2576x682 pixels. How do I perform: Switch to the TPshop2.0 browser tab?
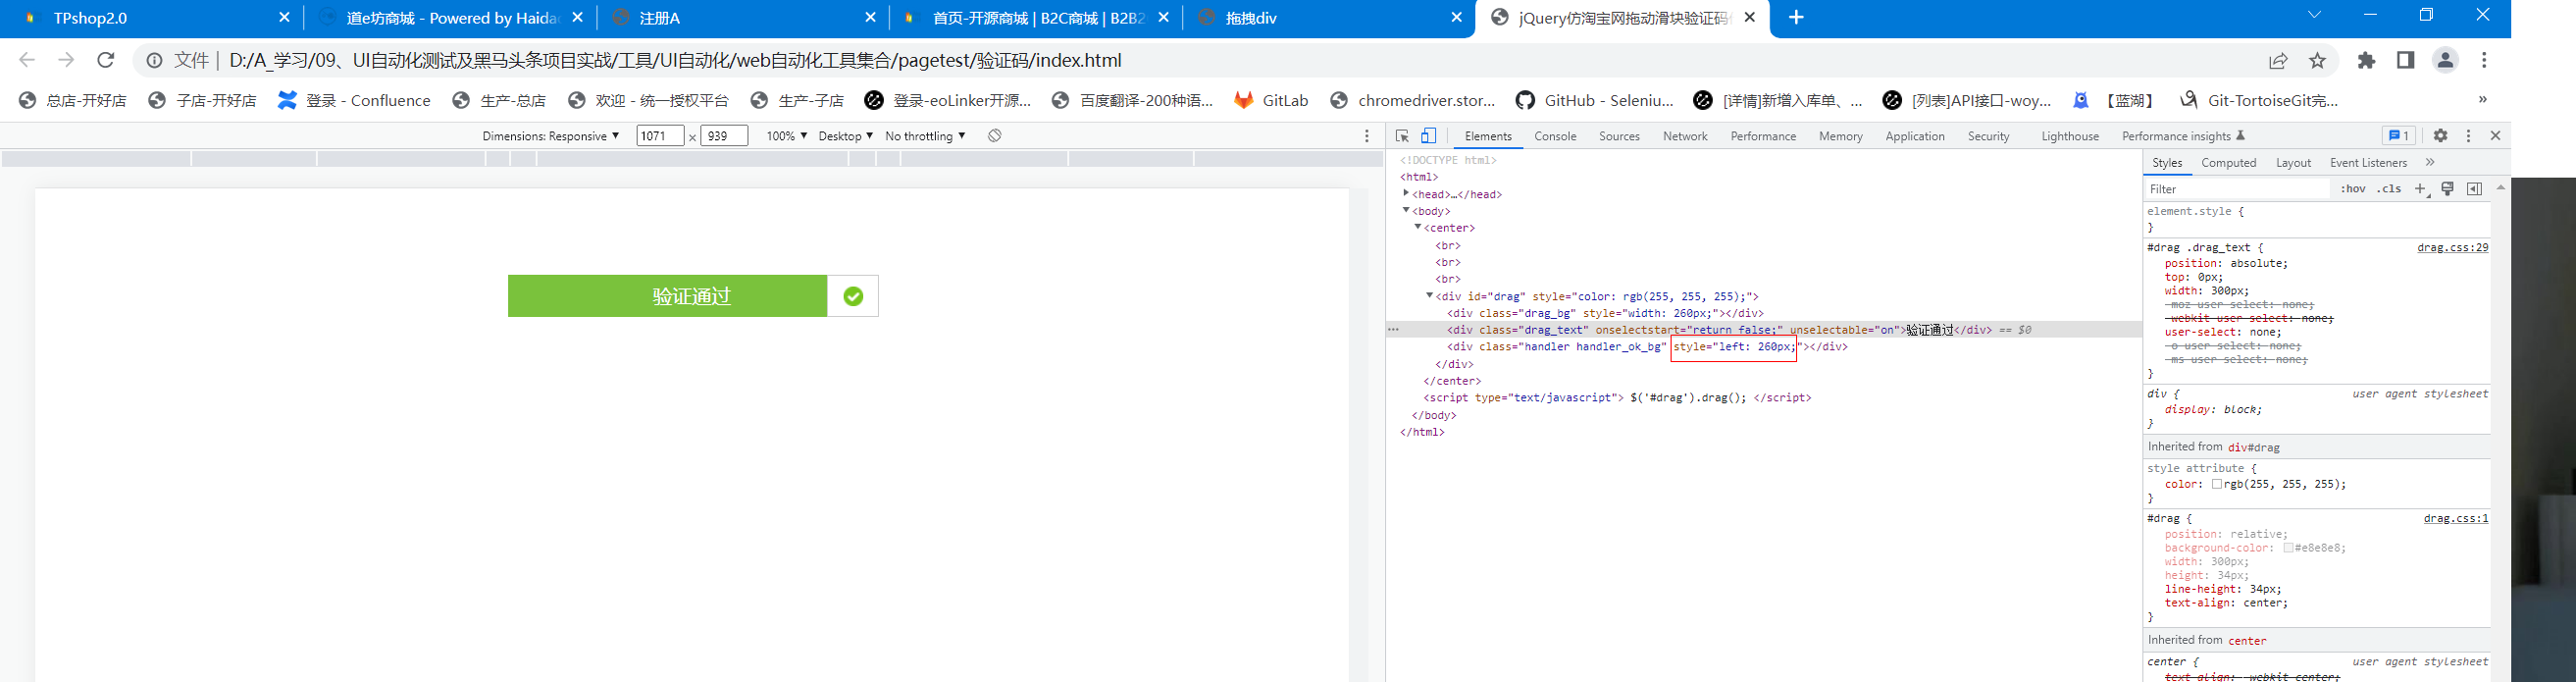[x=150, y=18]
